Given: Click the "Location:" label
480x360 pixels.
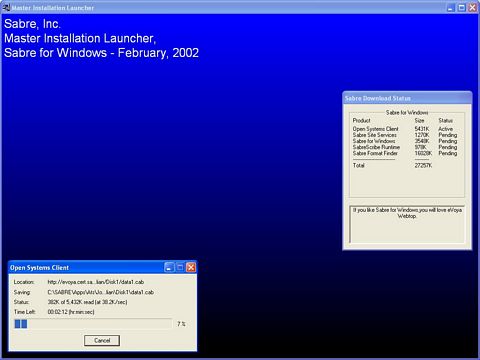Looking at the screenshot, I should [24, 282].
